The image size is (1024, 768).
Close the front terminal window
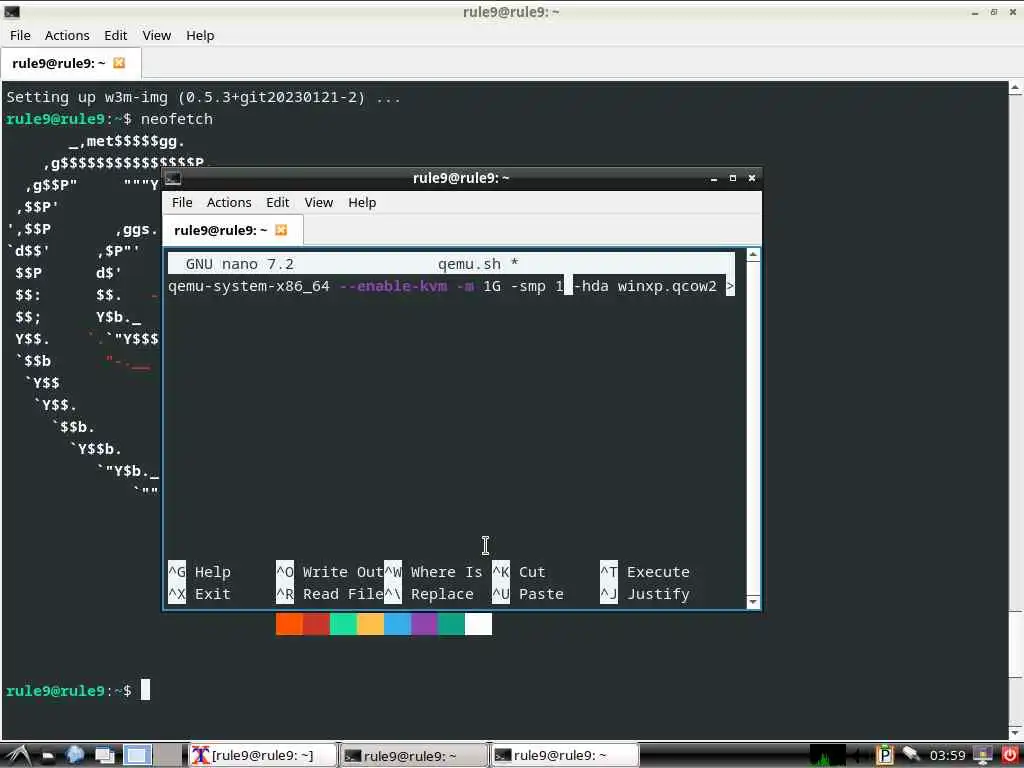click(x=752, y=178)
